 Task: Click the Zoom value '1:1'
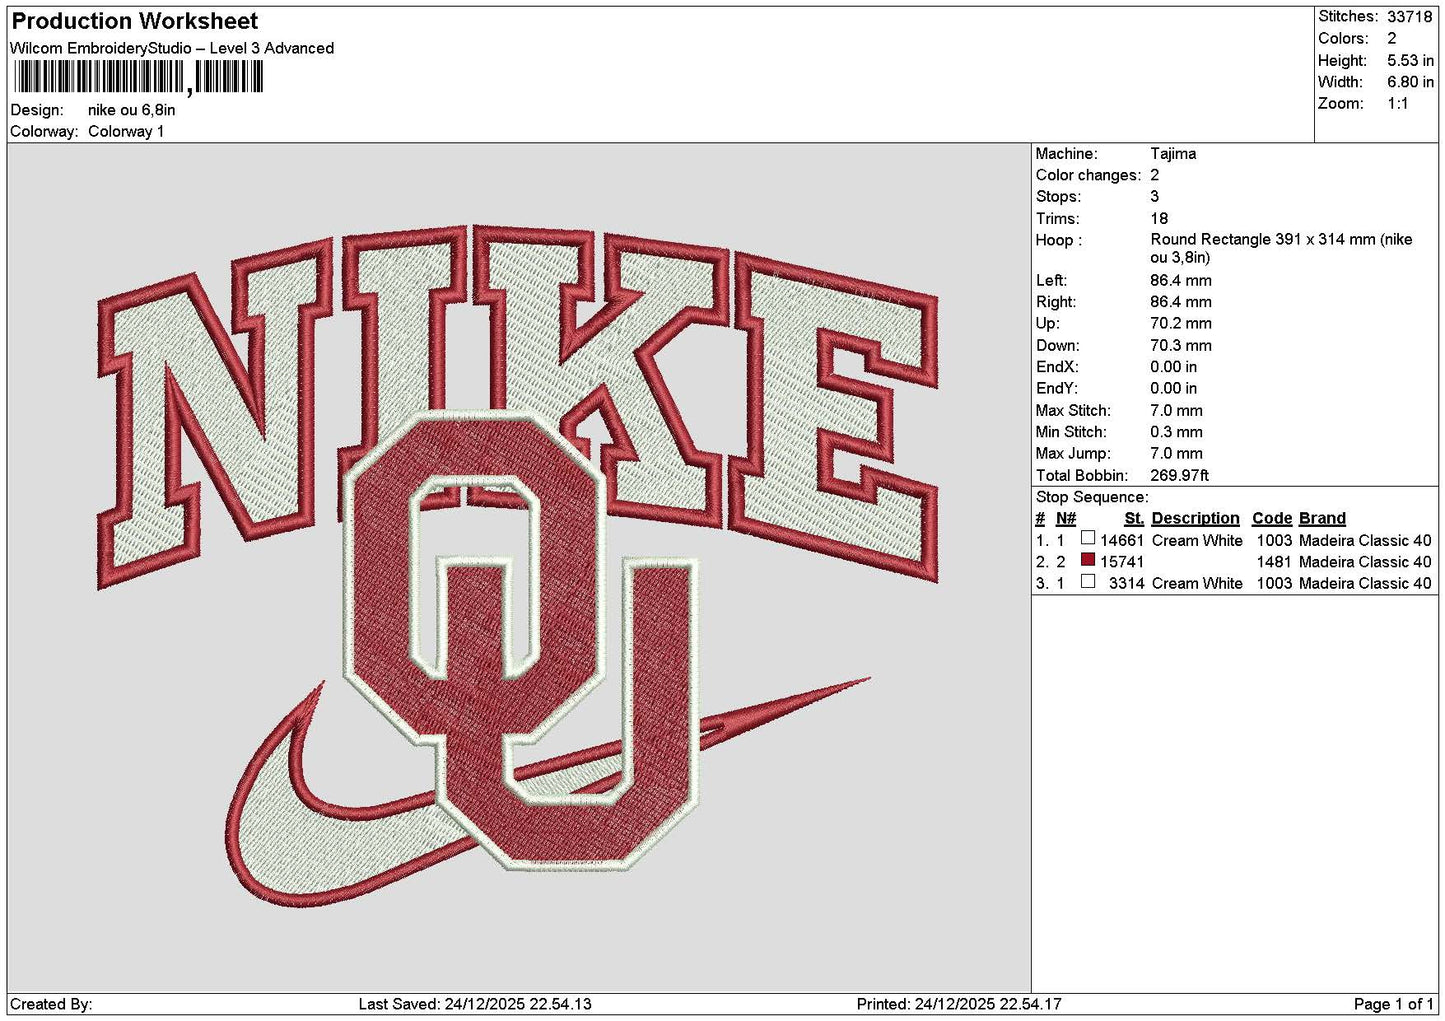[1397, 103]
